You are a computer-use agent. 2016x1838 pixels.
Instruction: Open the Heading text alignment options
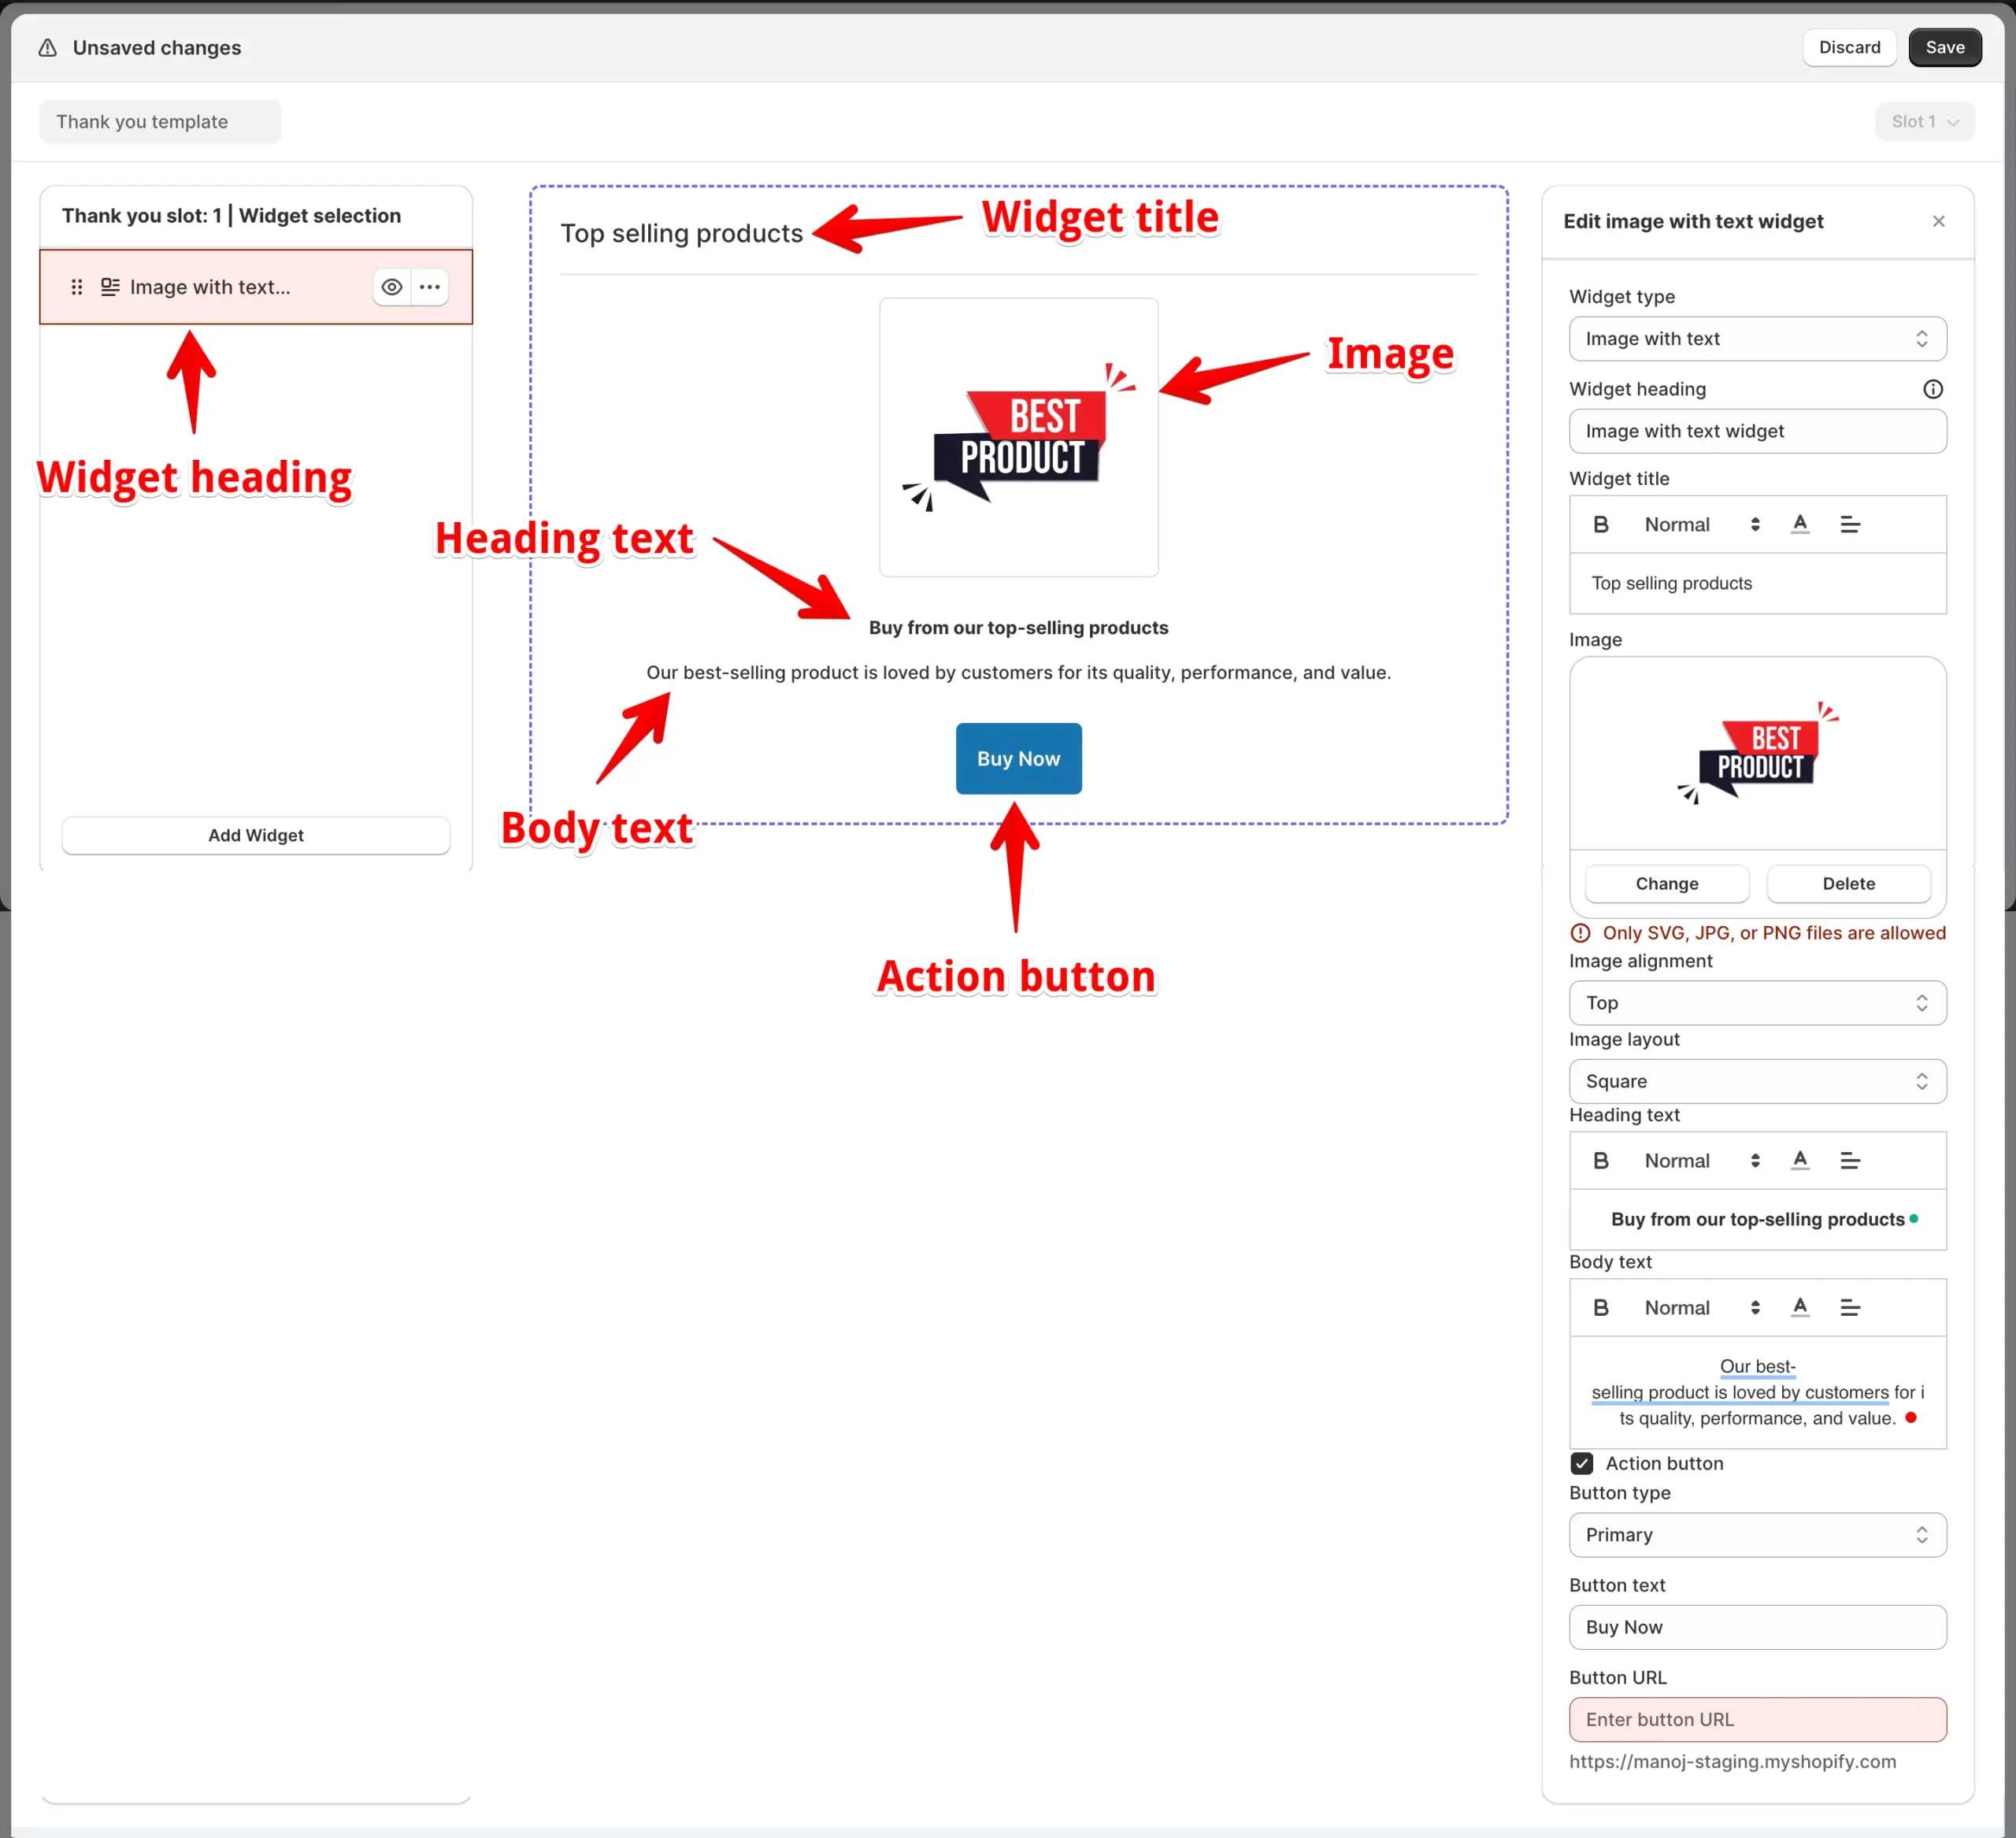[x=1849, y=1160]
